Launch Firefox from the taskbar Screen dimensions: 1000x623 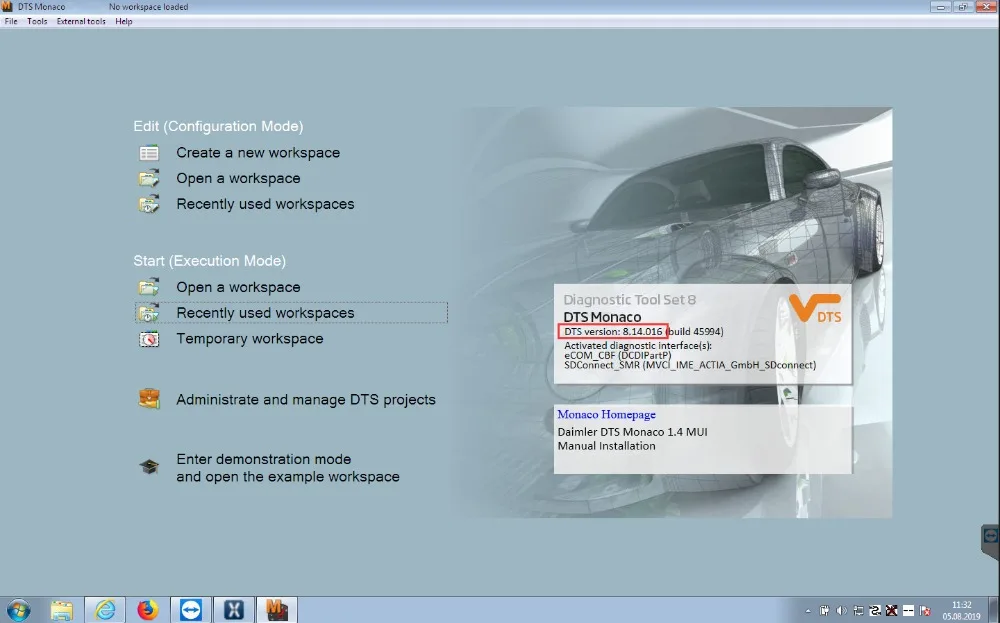(148, 610)
